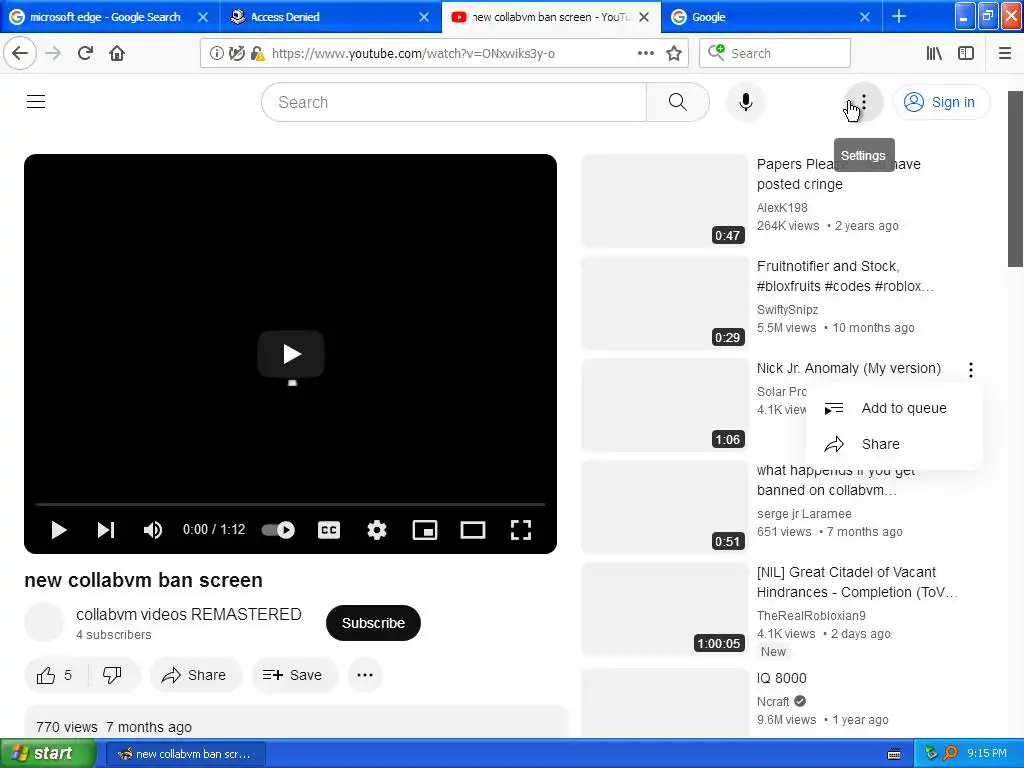Close the YouTube tab
Image resolution: width=1024 pixels, height=768 pixels.
(644, 17)
